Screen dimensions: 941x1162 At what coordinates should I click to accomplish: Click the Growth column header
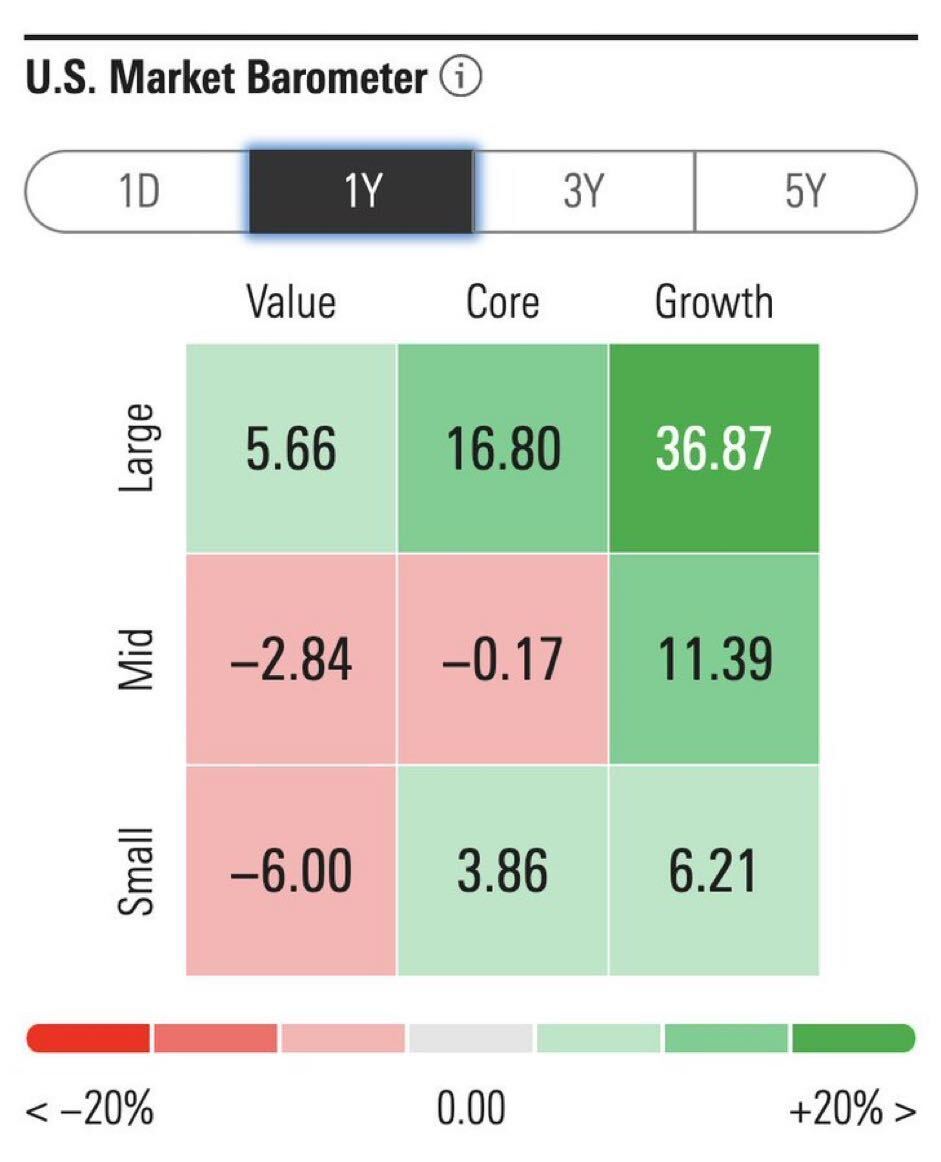pos(714,302)
